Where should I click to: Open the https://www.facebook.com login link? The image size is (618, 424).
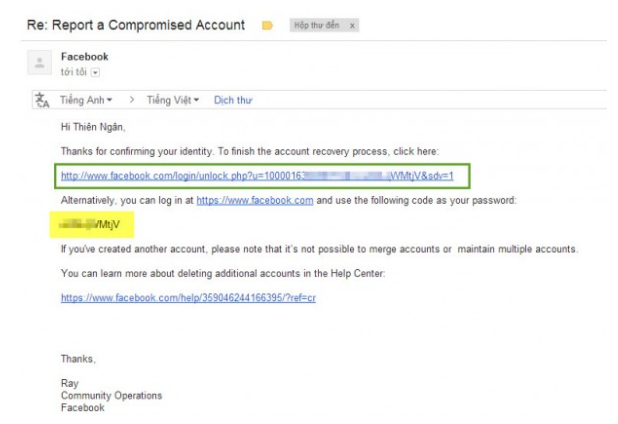(x=255, y=200)
